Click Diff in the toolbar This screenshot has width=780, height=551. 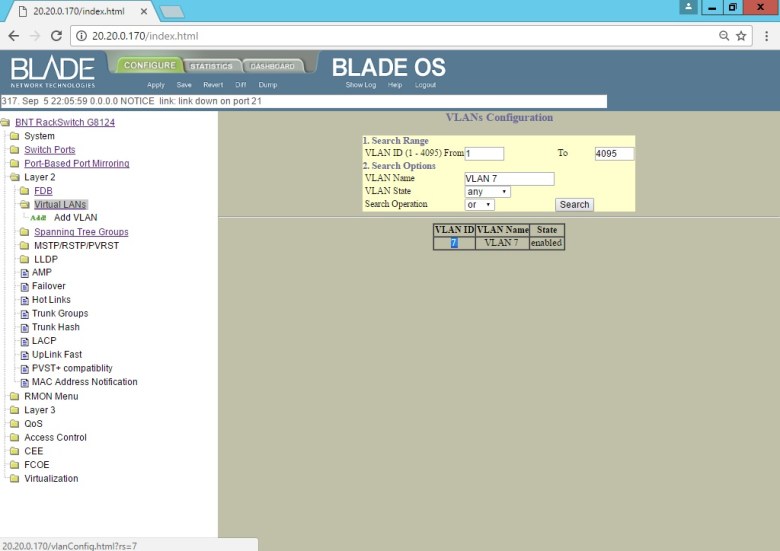click(241, 85)
